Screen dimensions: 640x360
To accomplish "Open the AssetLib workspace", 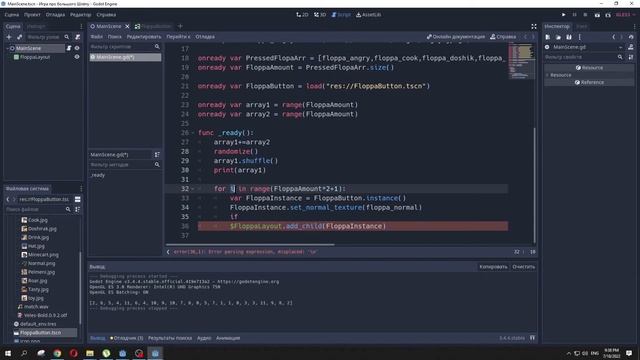I will tap(368, 15).
